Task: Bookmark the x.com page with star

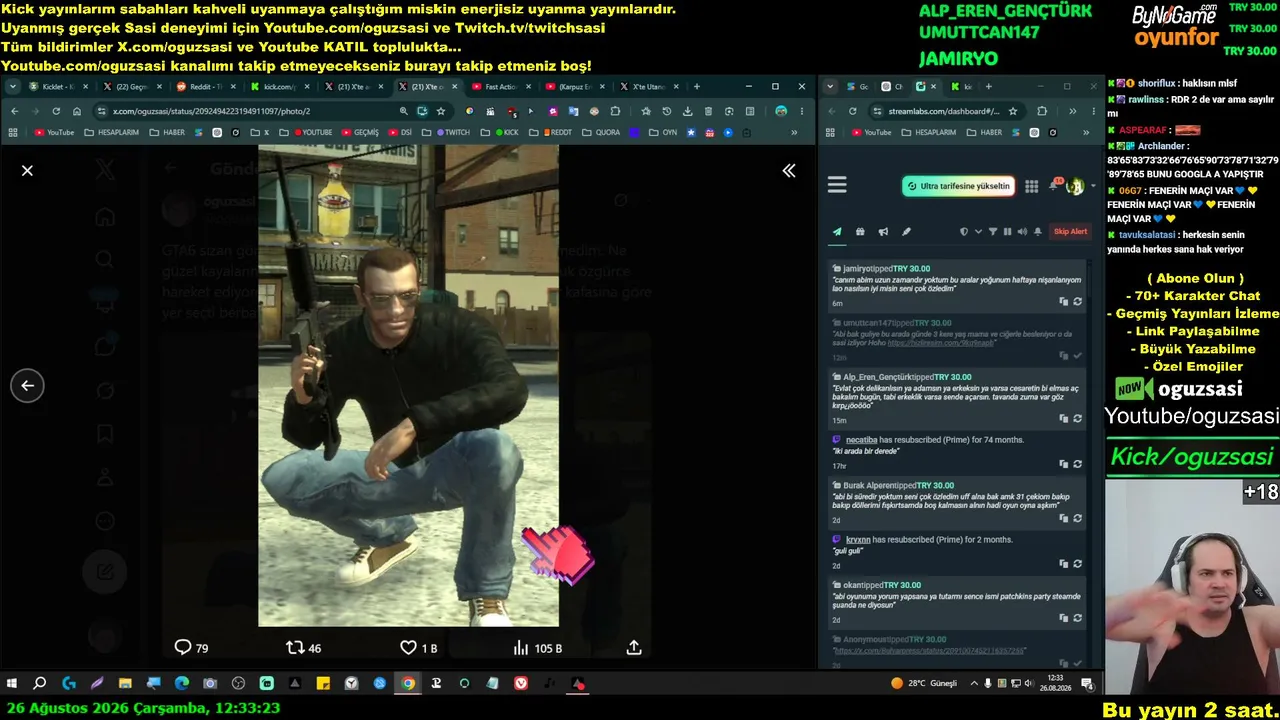Action: pyautogui.click(x=440, y=111)
